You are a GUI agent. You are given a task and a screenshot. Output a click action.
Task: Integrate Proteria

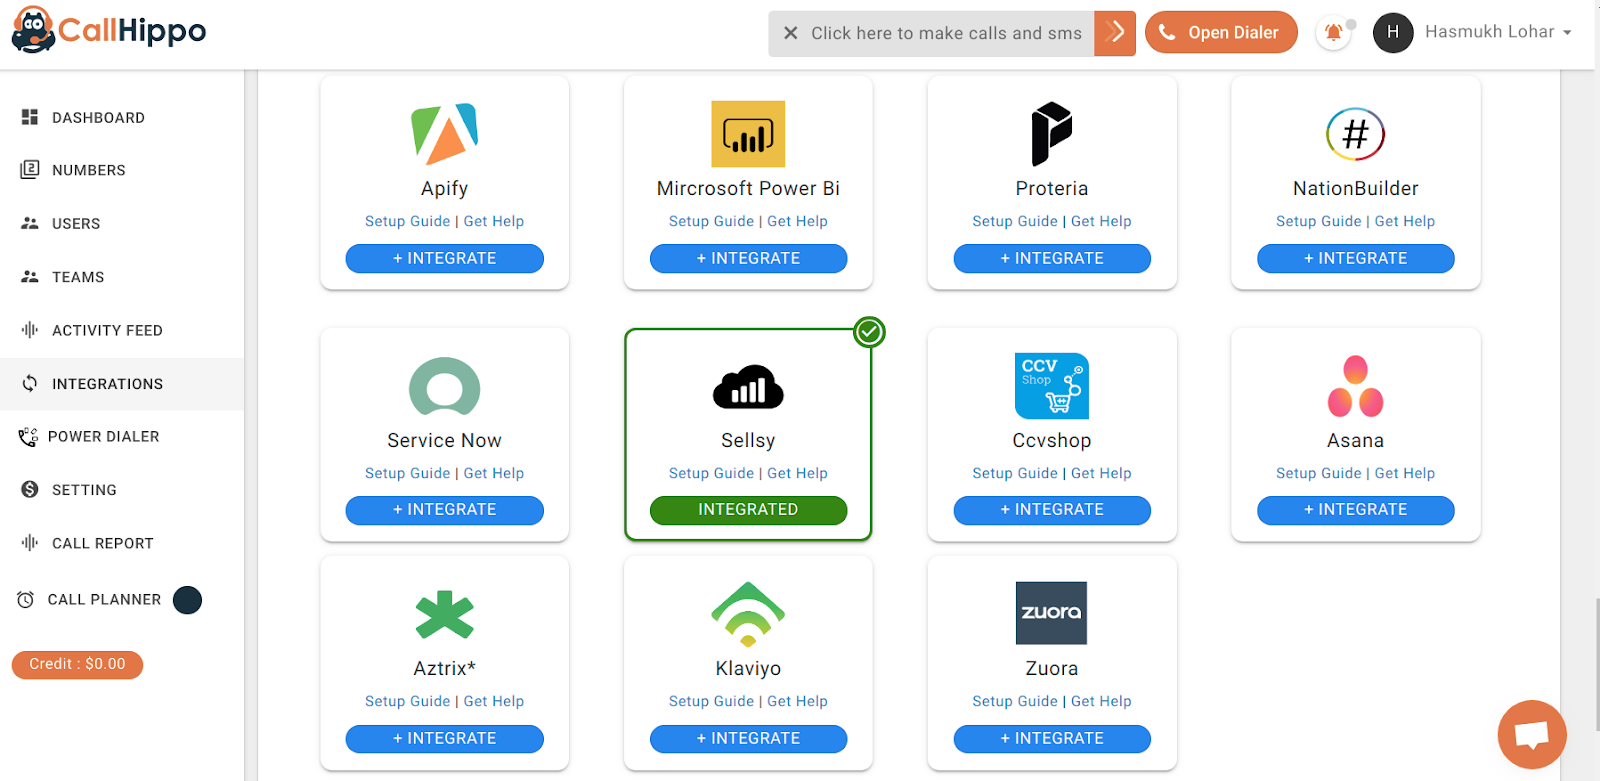point(1052,258)
